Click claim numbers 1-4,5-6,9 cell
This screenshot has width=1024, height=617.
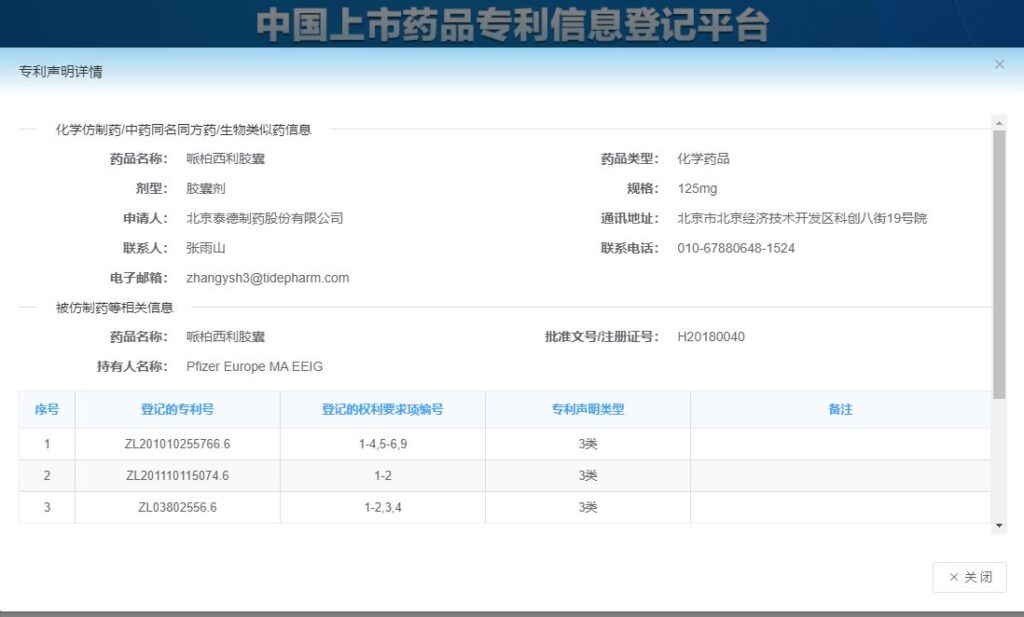coord(383,444)
